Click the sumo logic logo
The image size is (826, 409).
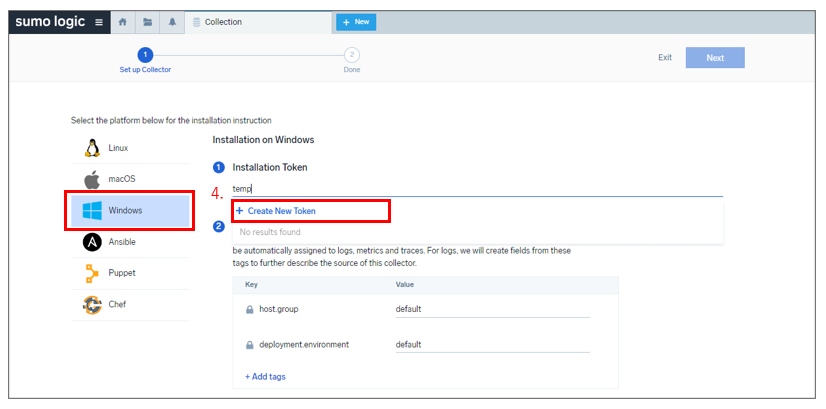[x=50, y=22]
